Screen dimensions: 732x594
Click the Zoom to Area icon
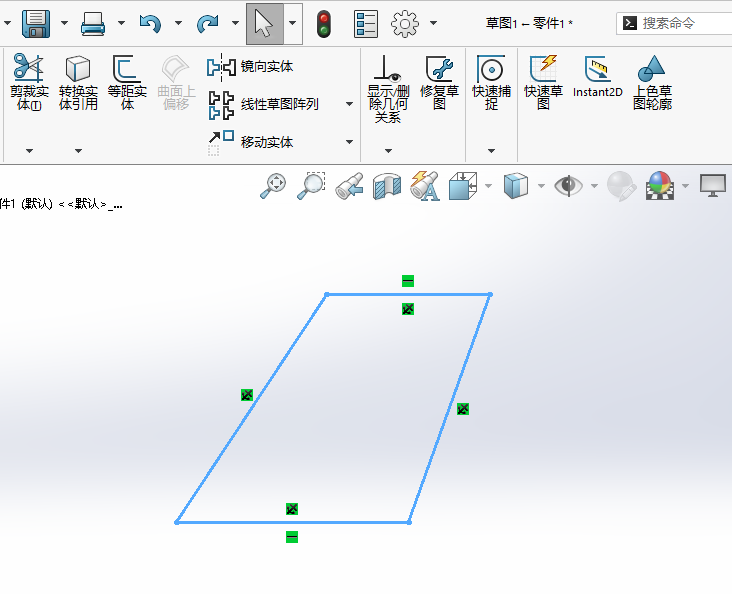(x=311, y=185)
